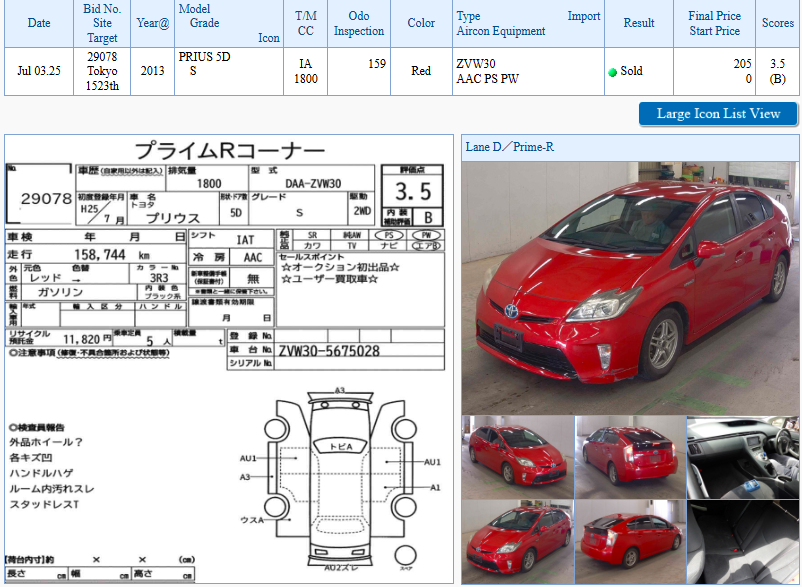Click the Color column header
Viewport: 802px width, 587px height.
[421, 23]
